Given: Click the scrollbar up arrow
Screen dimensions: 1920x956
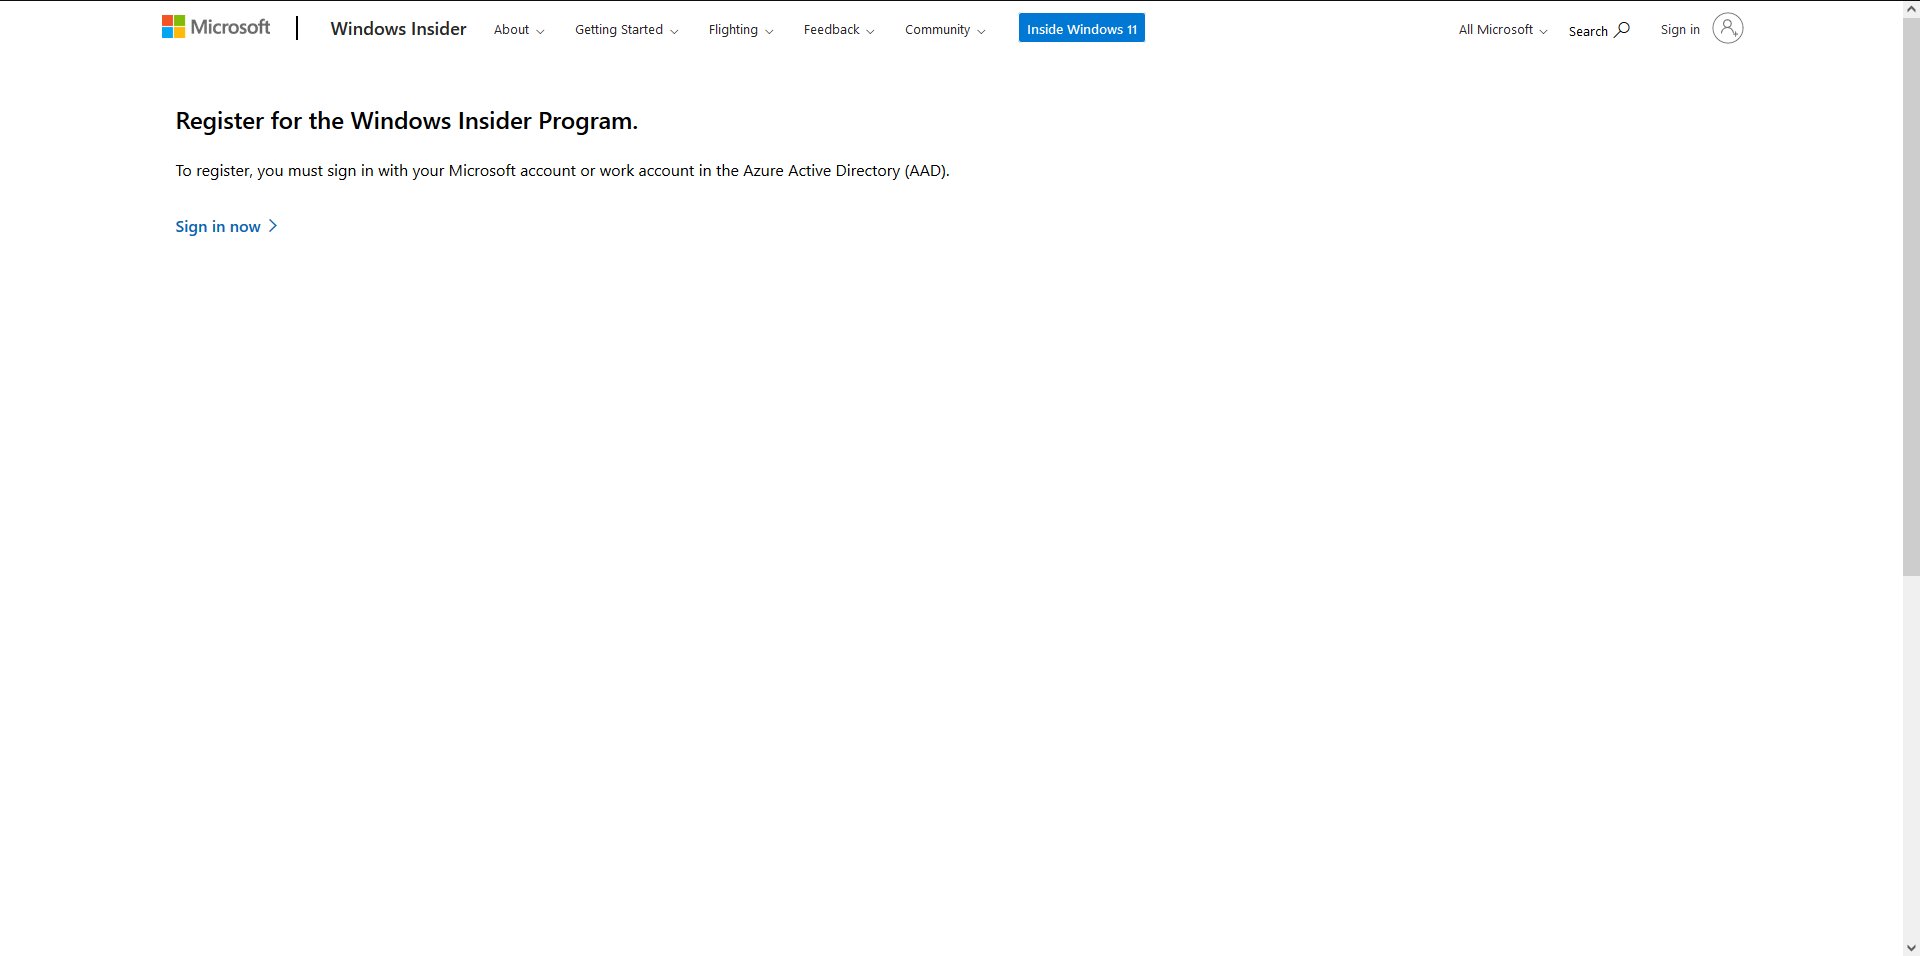Looking at the screenshot, I should tap(1911, 9).
